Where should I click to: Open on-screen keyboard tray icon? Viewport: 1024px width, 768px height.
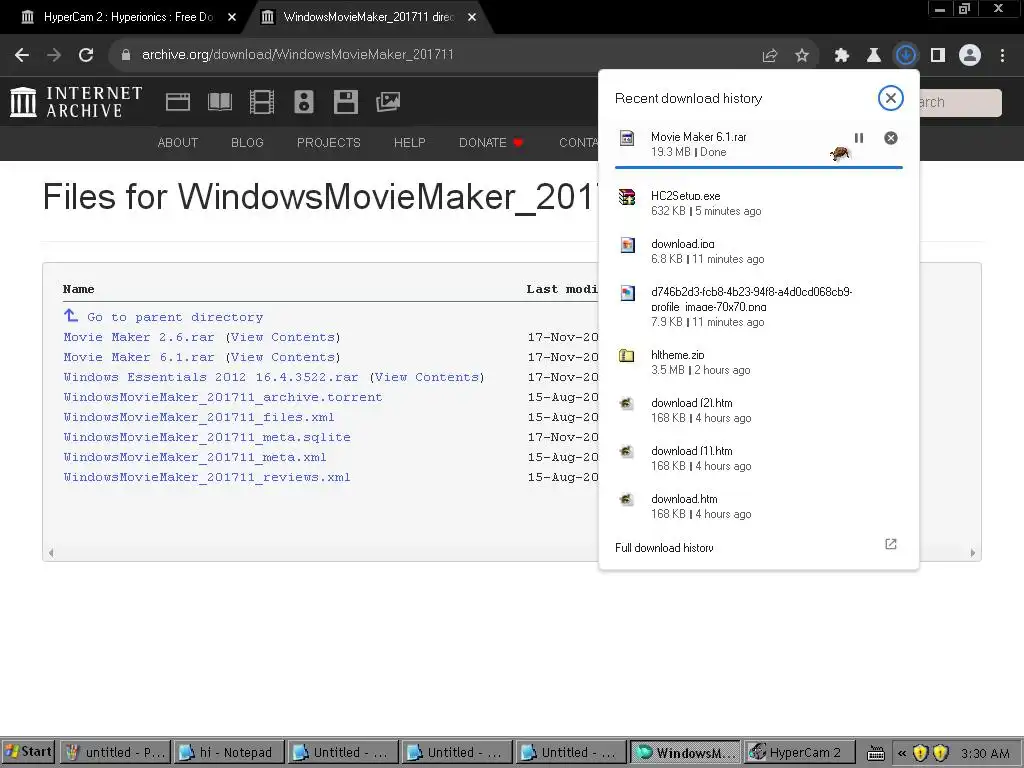click(x=876, y=754)
